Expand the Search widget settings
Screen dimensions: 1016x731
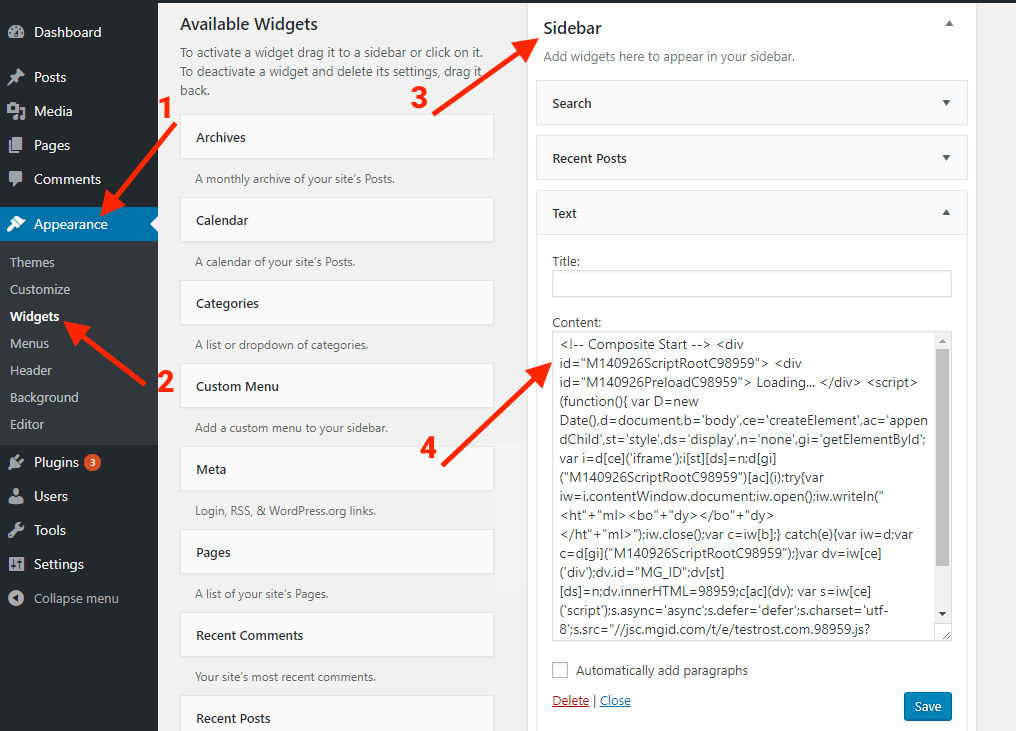pos(946,103)
